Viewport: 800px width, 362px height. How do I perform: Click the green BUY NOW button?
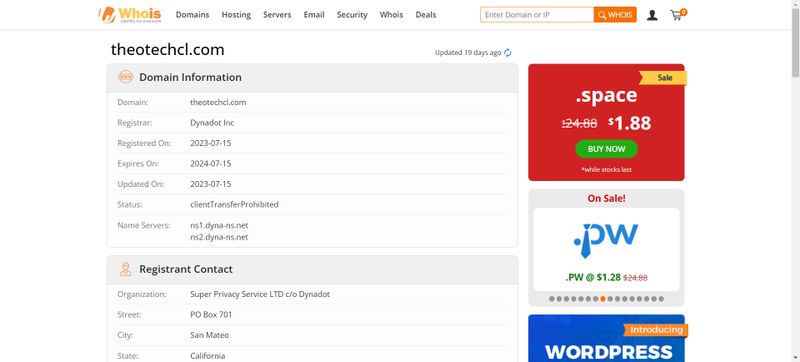point(606,149)
